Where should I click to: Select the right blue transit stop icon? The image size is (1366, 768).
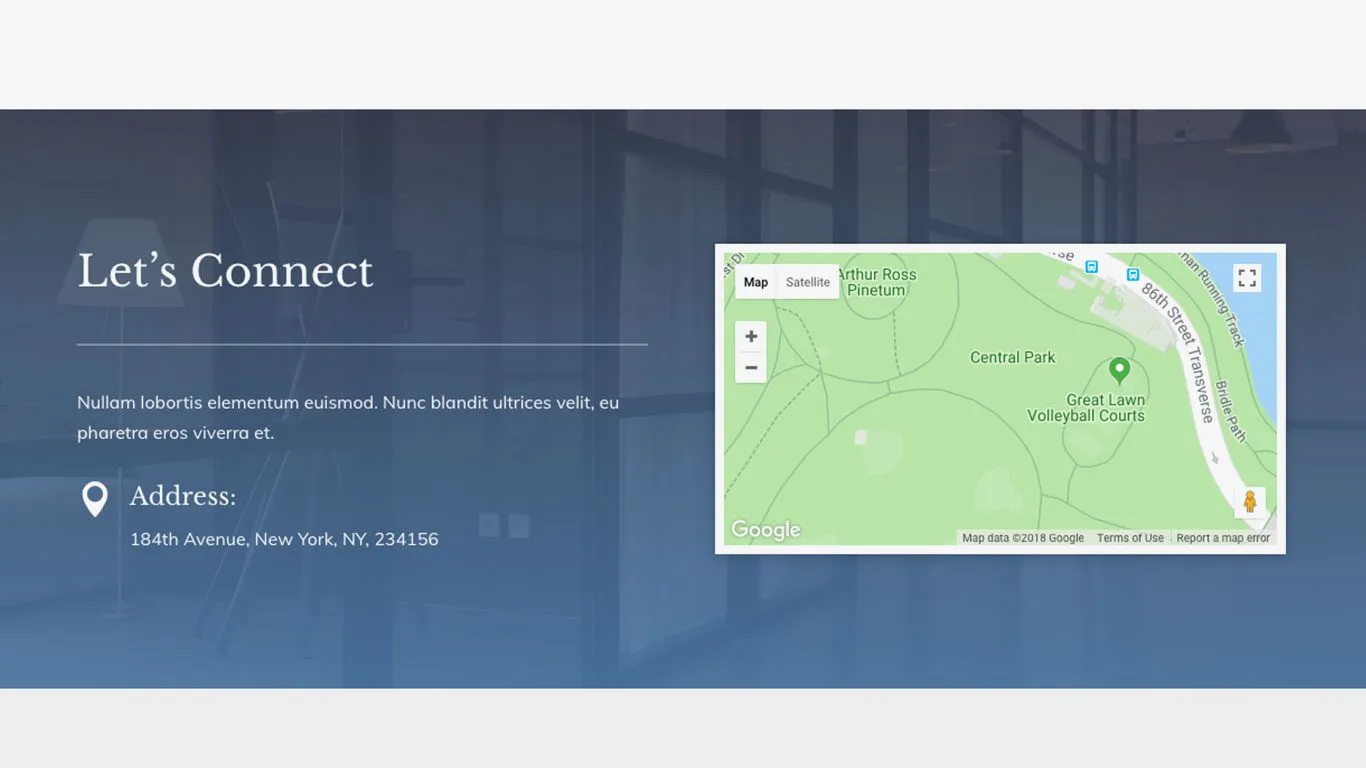click(x=1133, y=274)
